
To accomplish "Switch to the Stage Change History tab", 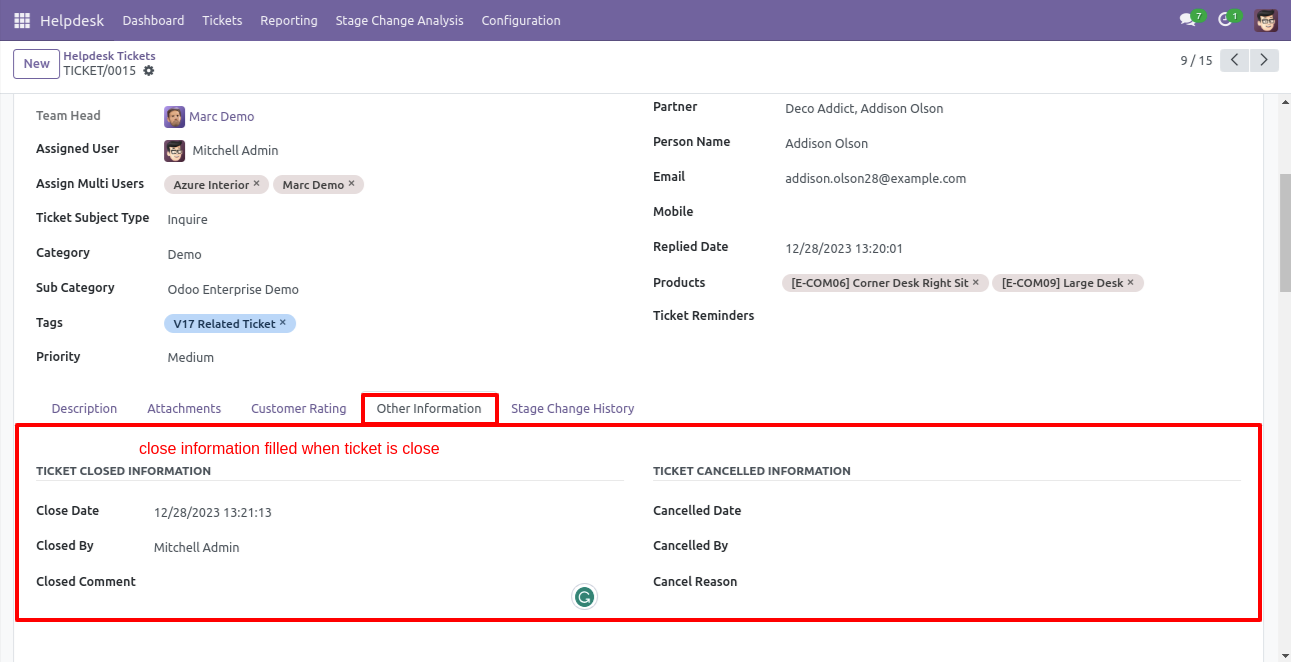I will coord(572,409).
